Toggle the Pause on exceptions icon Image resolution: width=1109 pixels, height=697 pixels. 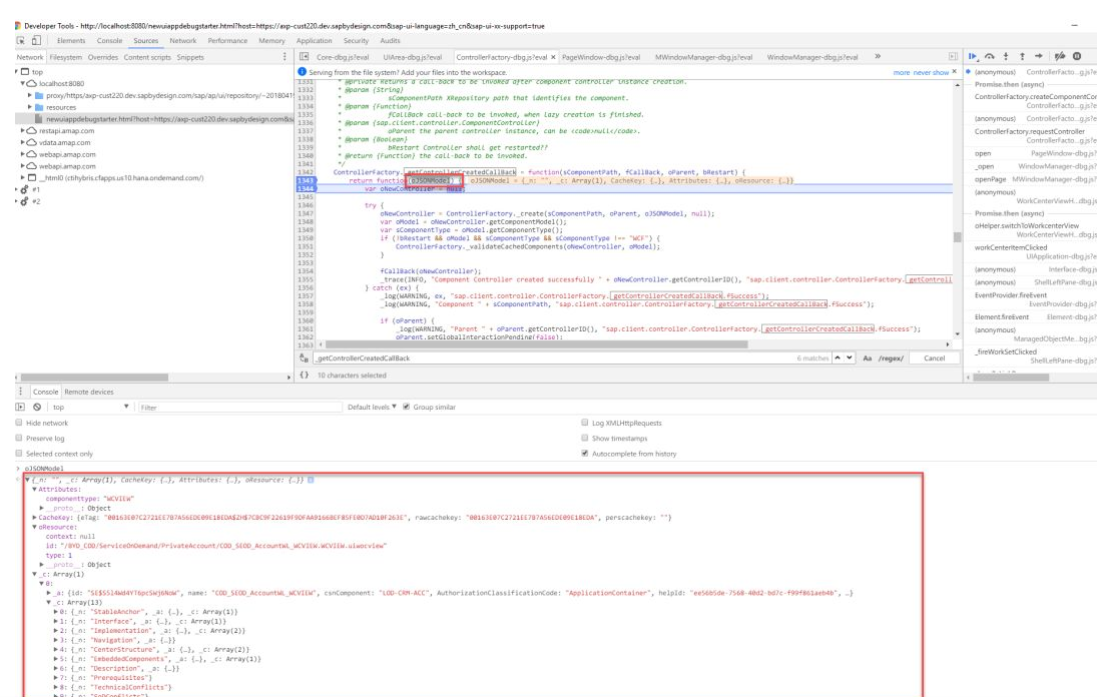pyautogui.click(x=1077, y=56)
